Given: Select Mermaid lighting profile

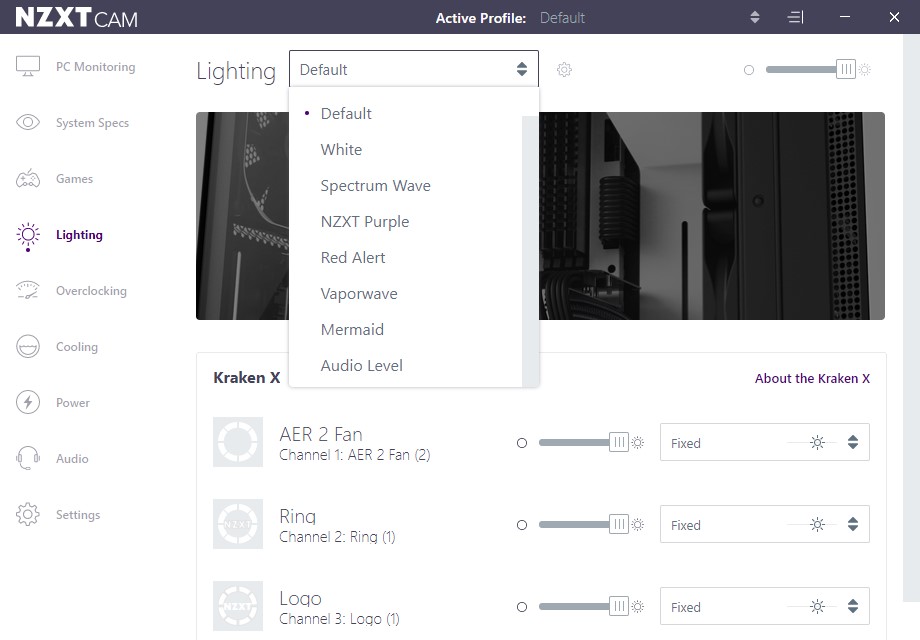Looking at the screenshot, I should pos(405,330).
